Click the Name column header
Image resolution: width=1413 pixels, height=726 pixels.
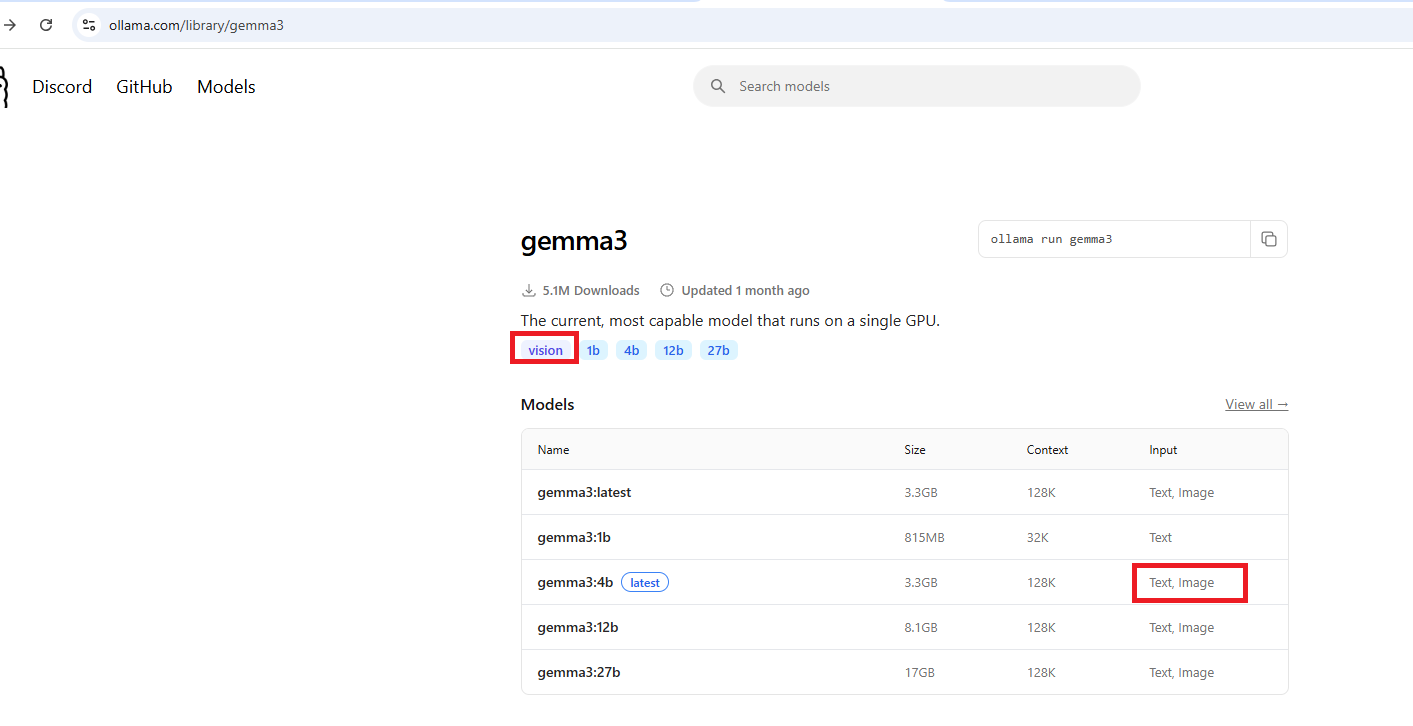[553, 450]
